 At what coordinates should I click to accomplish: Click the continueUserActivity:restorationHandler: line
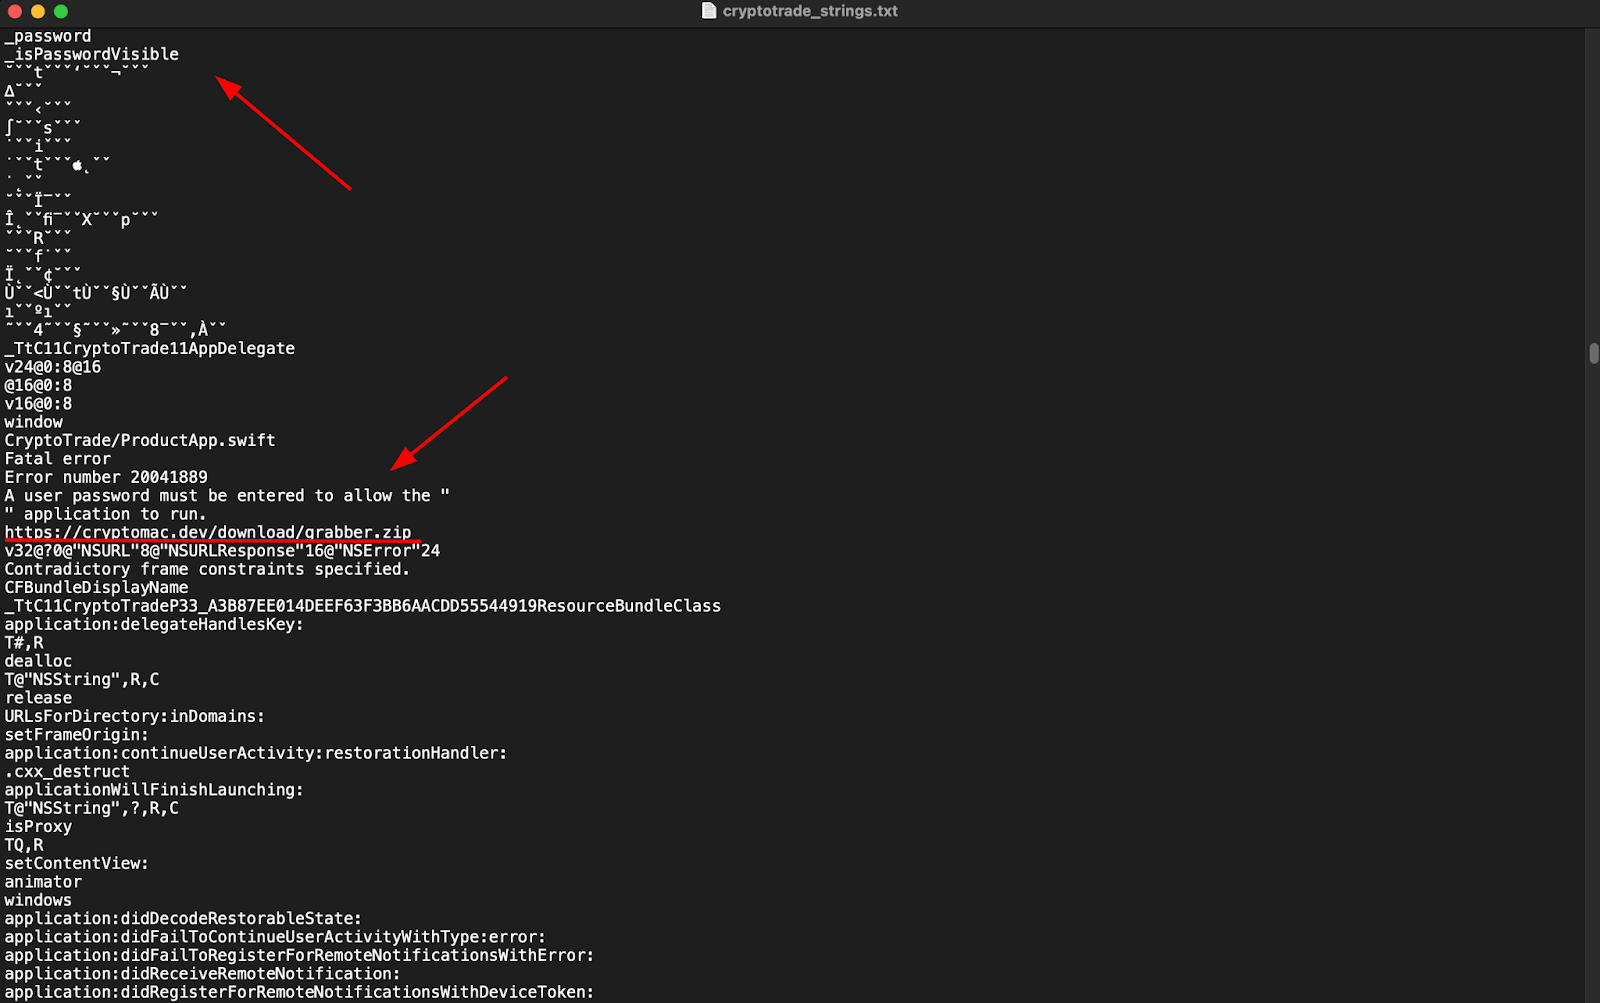click(x=256, y=753)
